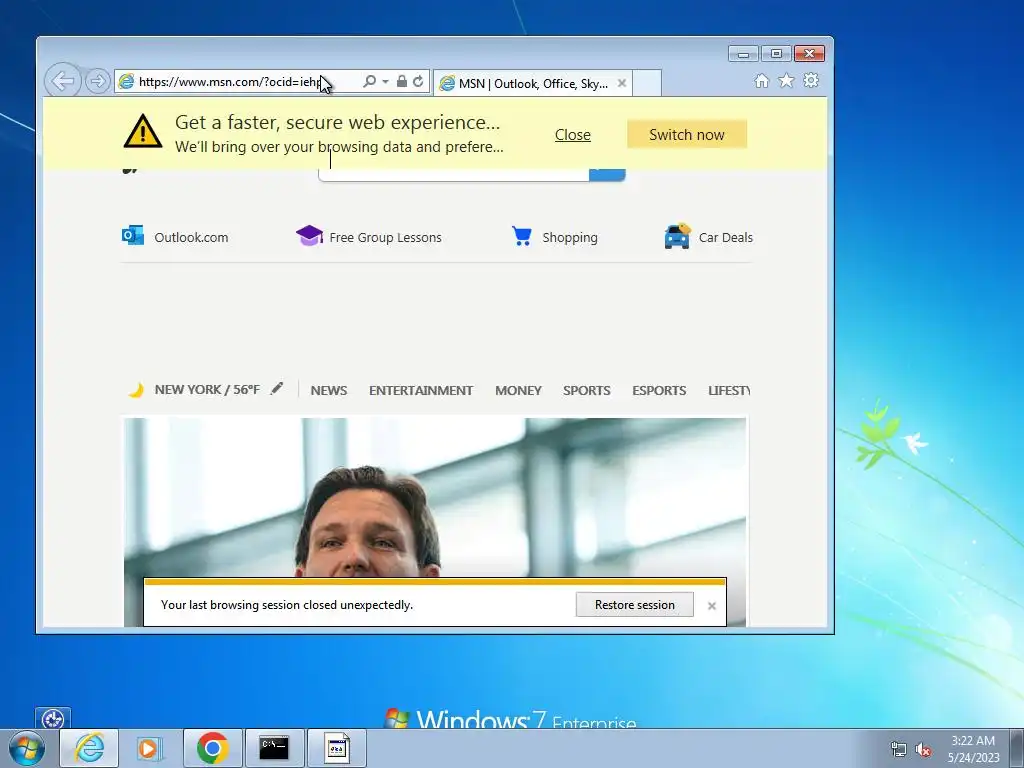Screen dimensions: 1024x768
Task: Open the MONEY section
Action: (518, 391)
